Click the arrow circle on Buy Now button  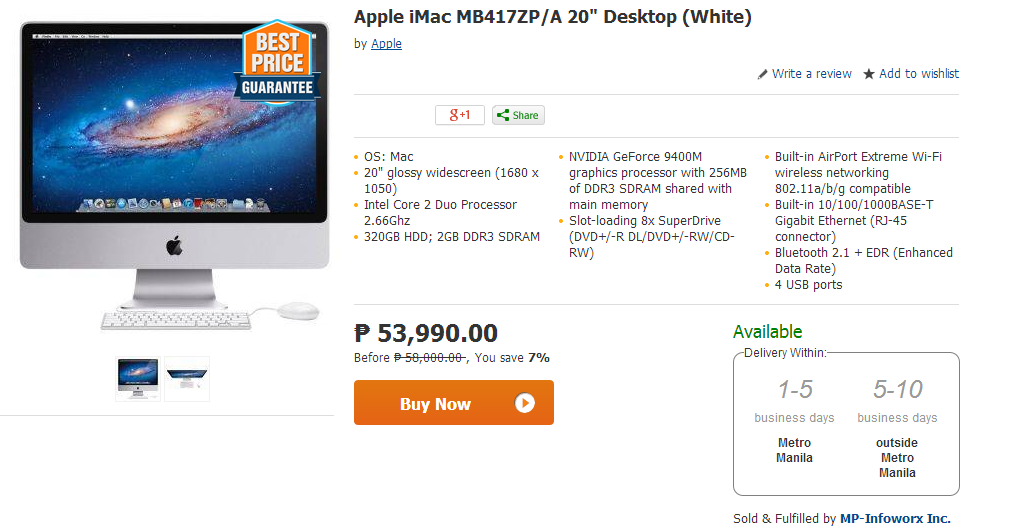click(525, 403)
